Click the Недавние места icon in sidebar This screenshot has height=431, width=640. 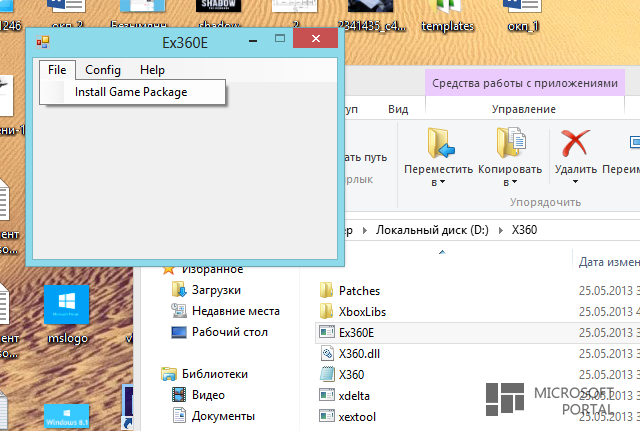[x=179, y=311]
